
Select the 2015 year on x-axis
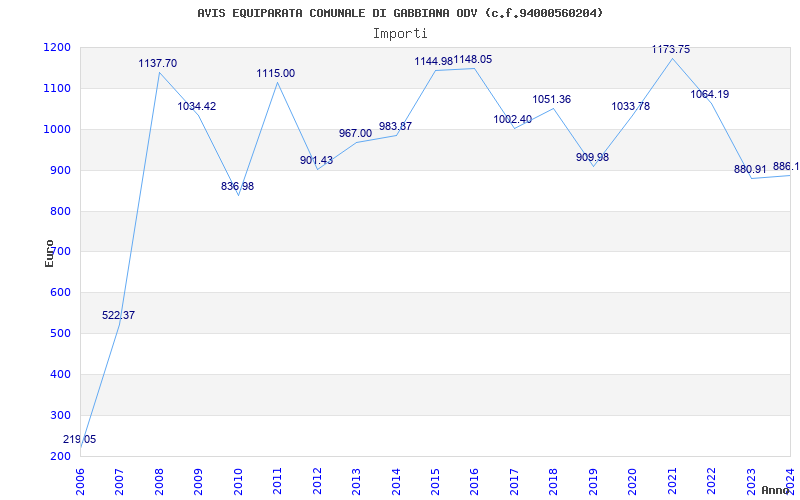coord(436,477)
